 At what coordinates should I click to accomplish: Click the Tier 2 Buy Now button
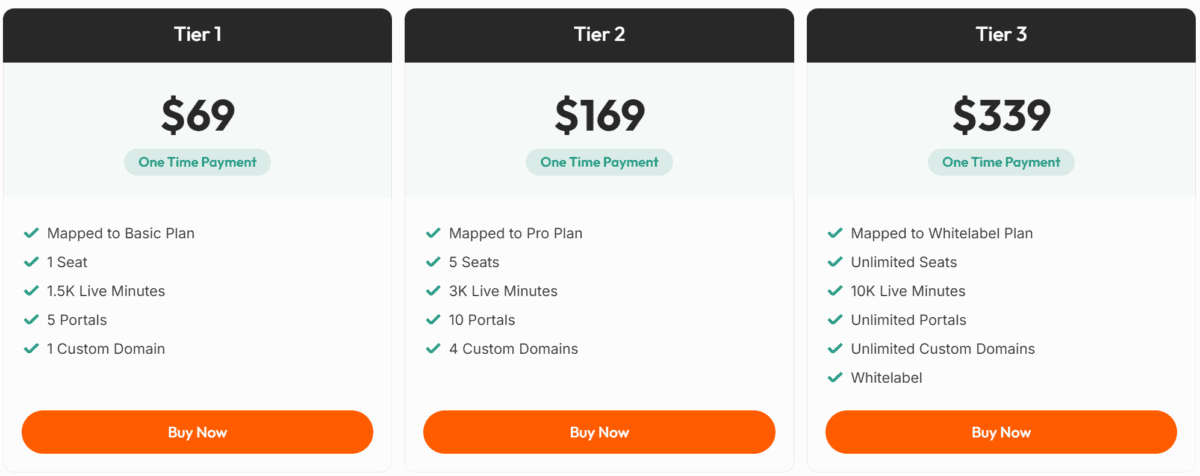coord(599,432)
